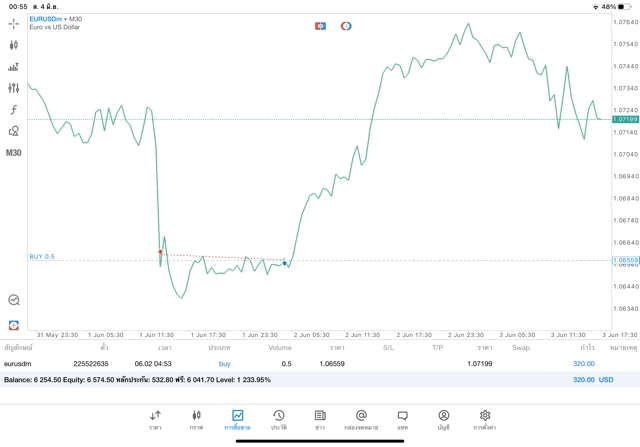Image resolution: width=640 pixels, height=447 pixels.
Task: Open the function (f) indicators icon
Action: click(x=14, y=110)
